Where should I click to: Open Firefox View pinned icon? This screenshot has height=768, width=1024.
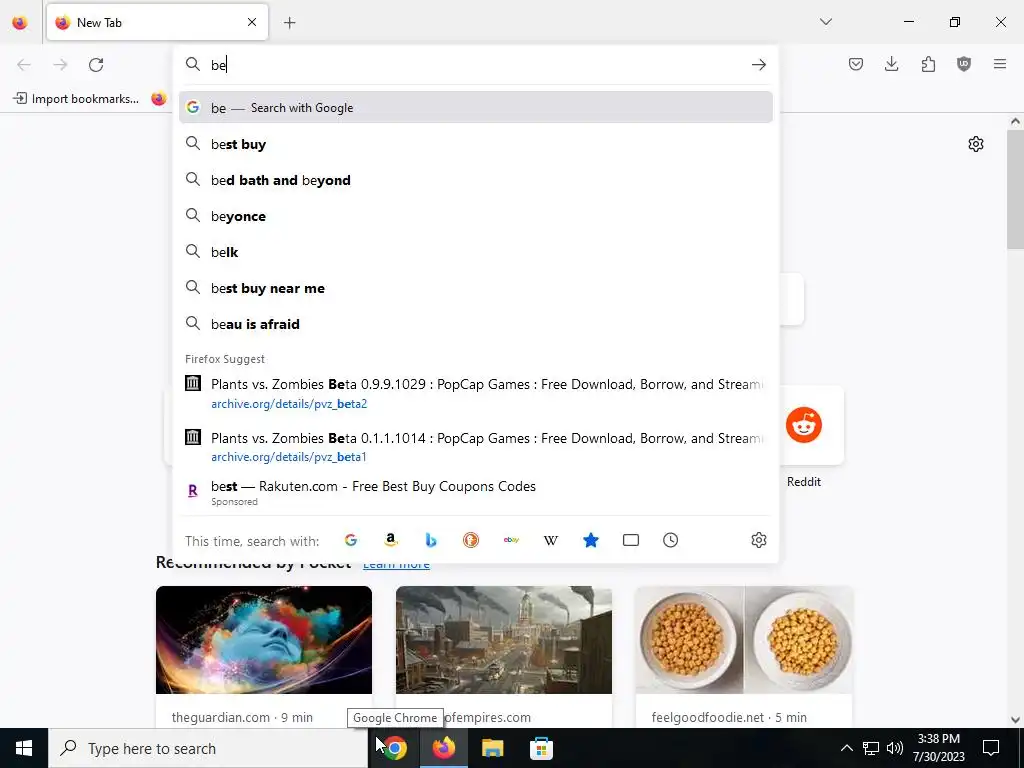point(20,22)
